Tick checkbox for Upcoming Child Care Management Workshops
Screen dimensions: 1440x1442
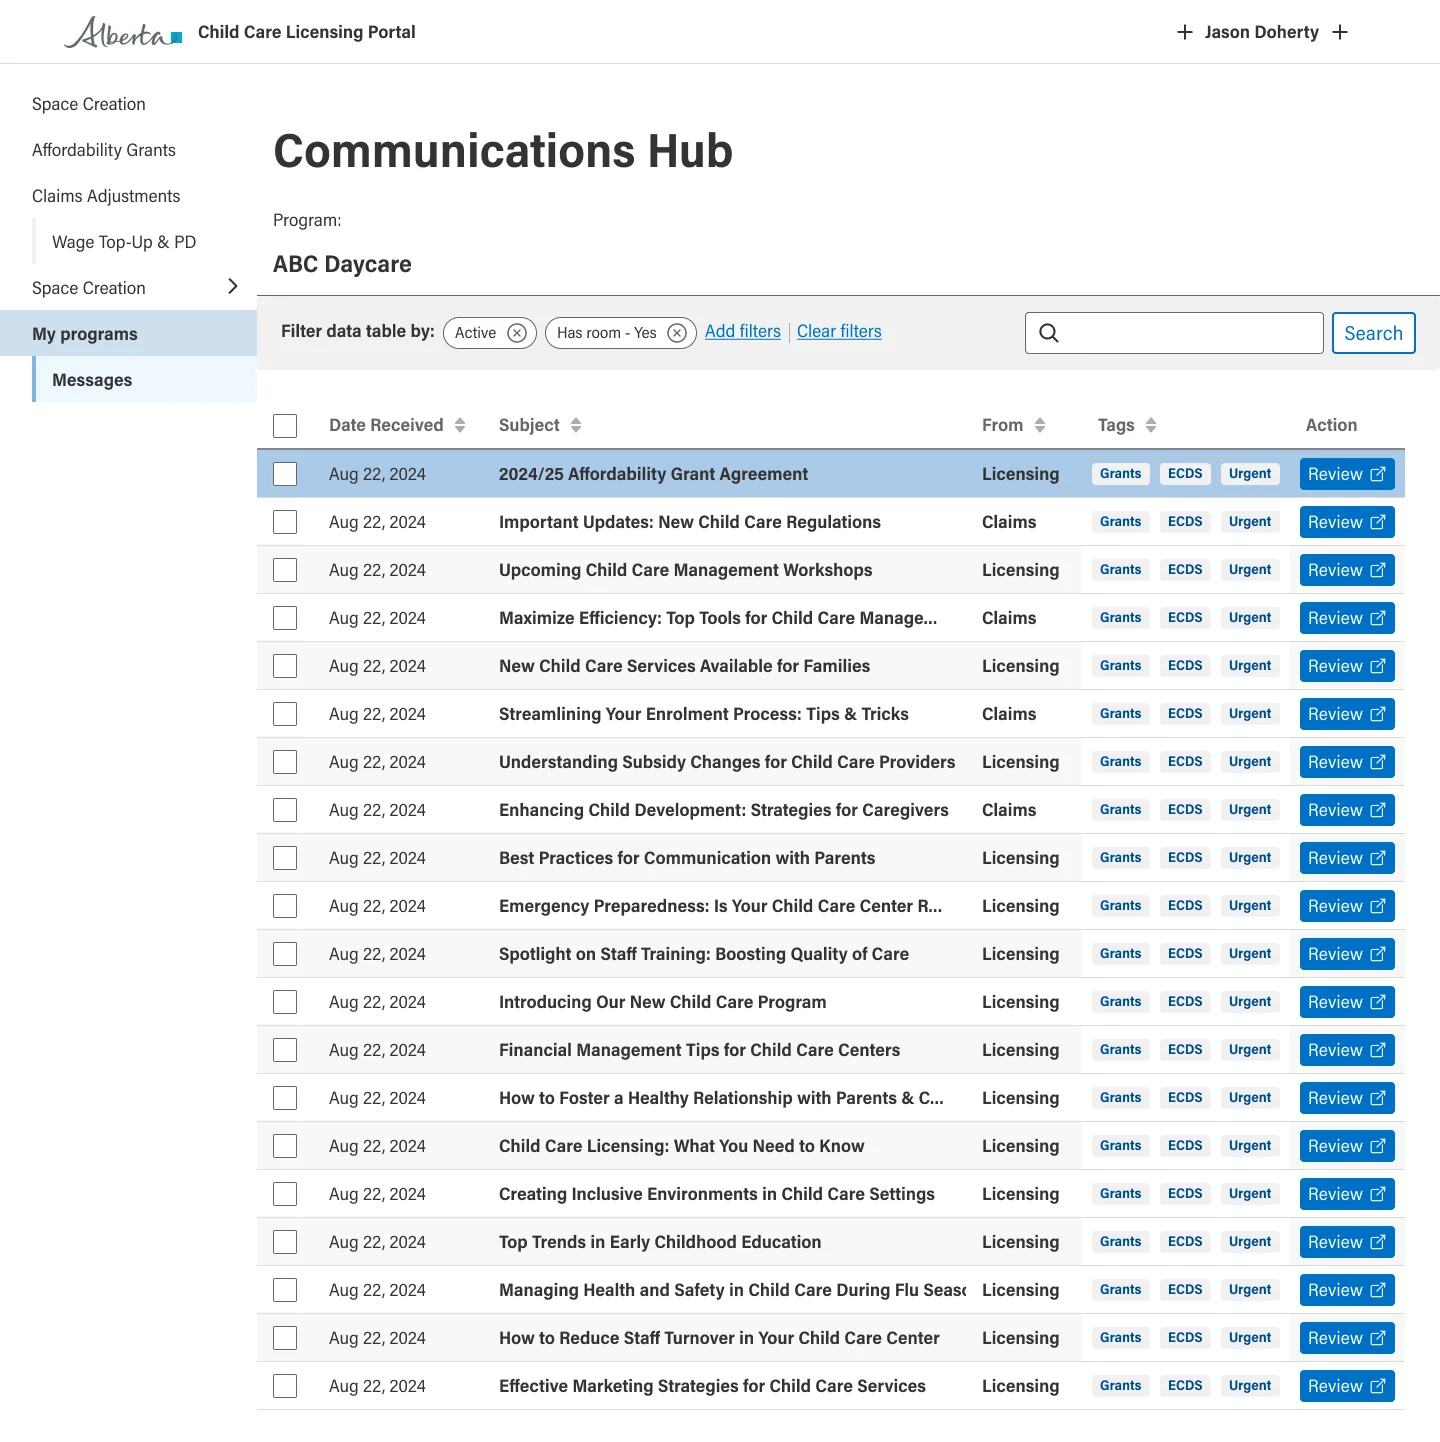(x=285, y=570)
